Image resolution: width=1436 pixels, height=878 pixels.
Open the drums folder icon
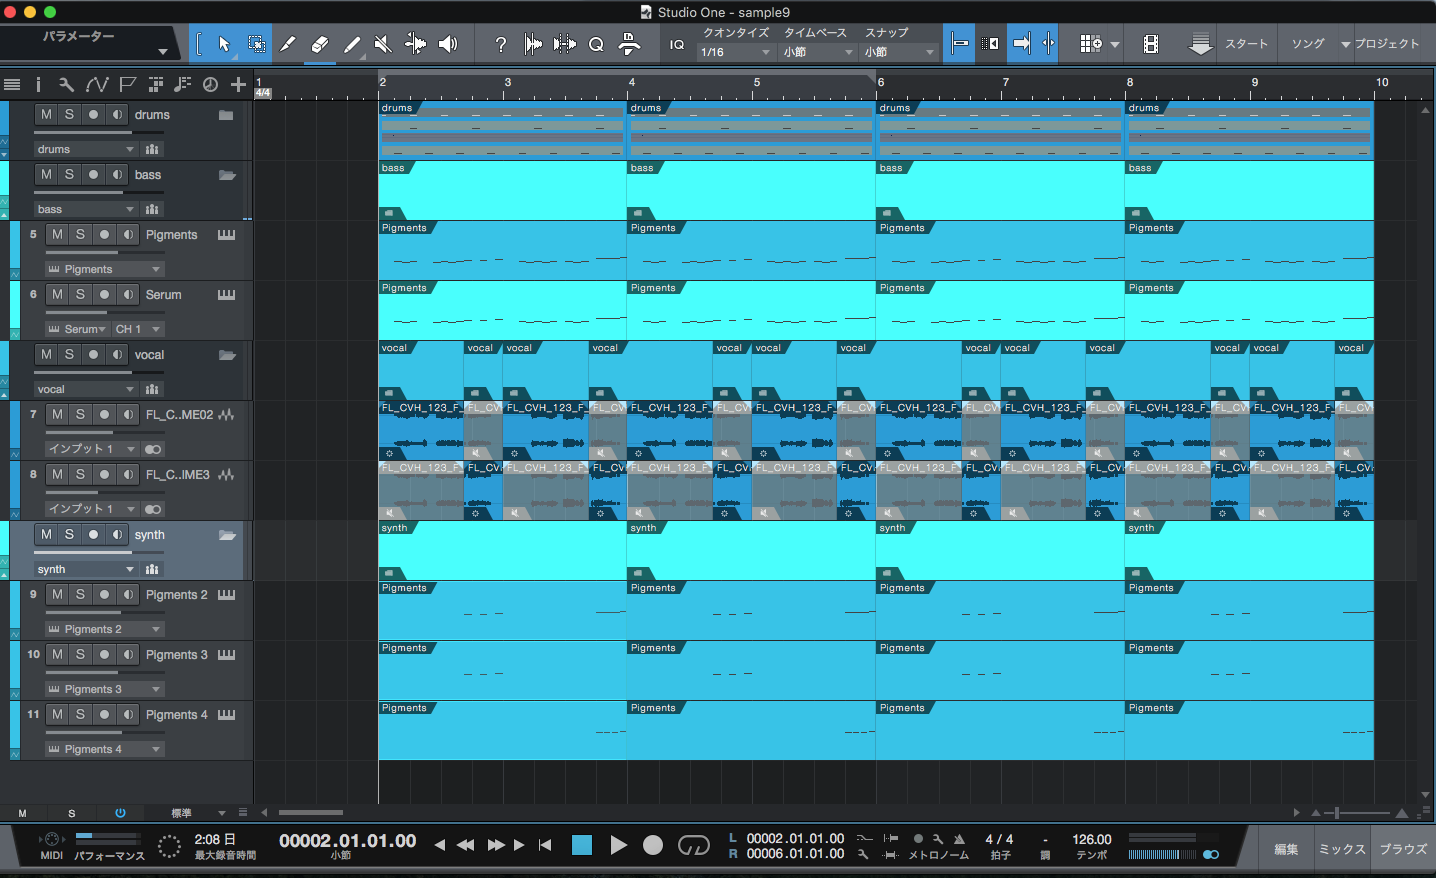[226, 115]
